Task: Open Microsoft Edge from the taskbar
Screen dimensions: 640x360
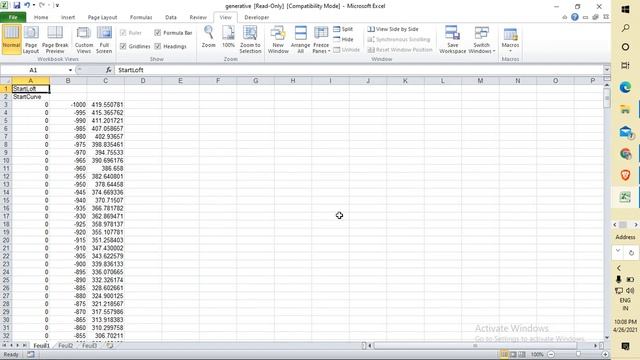Action: [x=625, y=87]
